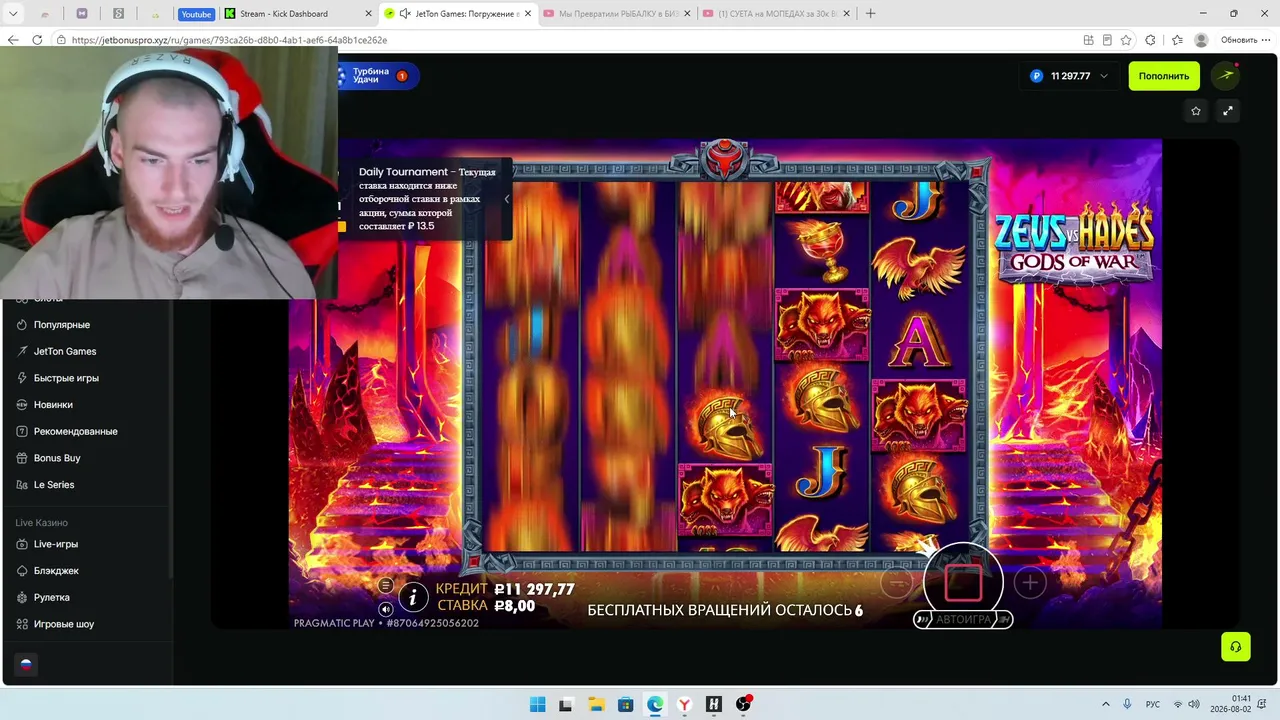Viewport: 1280px width, 720px height.
Task: Open OBS Studio from the taskbar
Action: [x=743, y=704]
